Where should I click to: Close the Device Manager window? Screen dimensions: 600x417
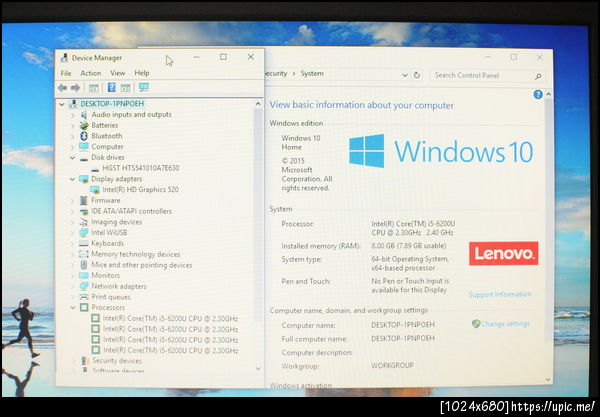(251, 57)
